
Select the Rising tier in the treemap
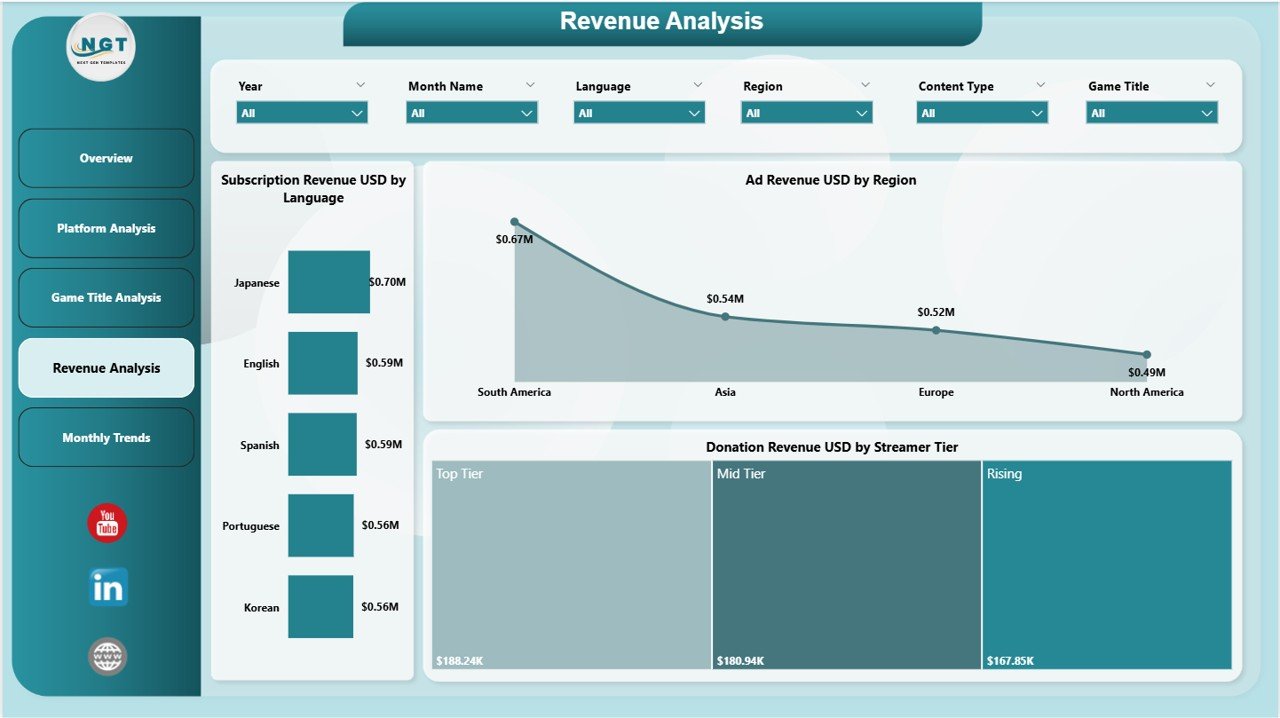(1107, 565)
